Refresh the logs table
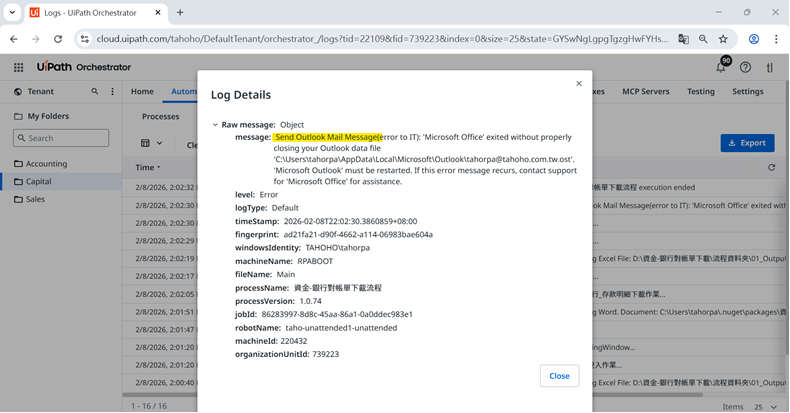The width and height of the screenshot is (790, 413). click(771, 168)
